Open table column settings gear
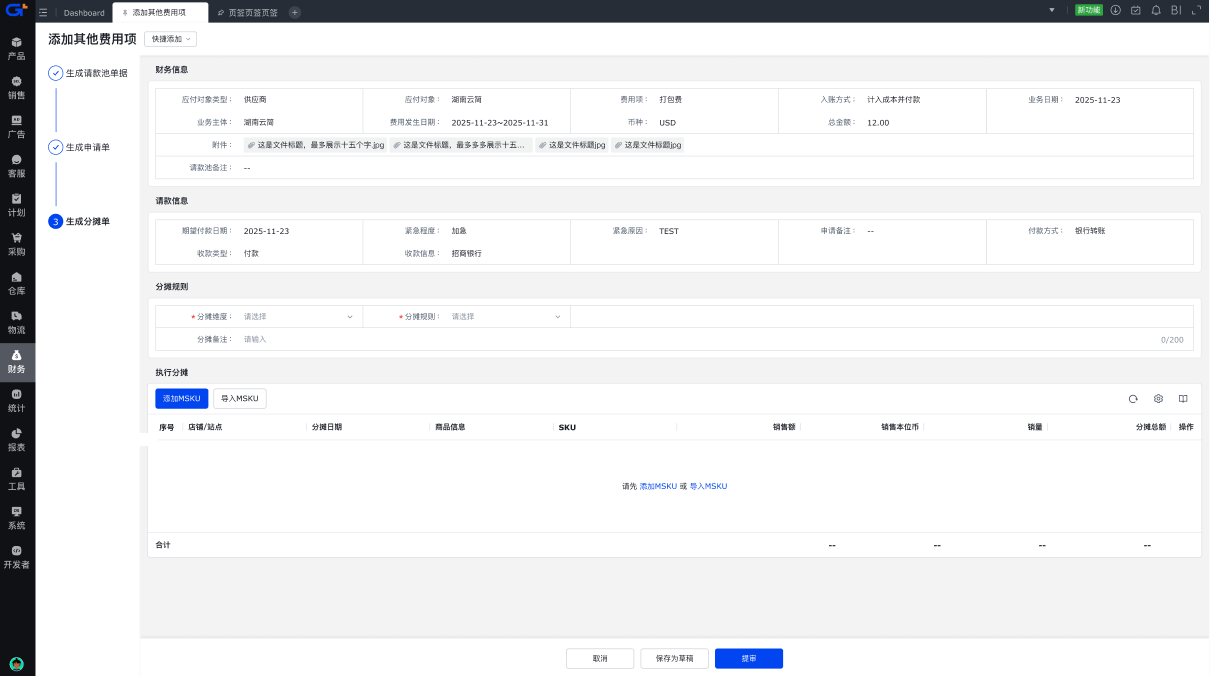 (1158, 398)
